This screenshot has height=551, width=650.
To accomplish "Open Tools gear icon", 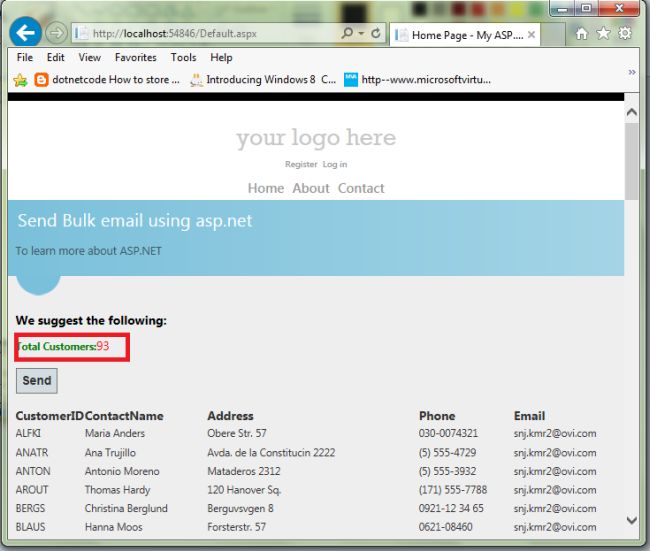I will (625, 33).
